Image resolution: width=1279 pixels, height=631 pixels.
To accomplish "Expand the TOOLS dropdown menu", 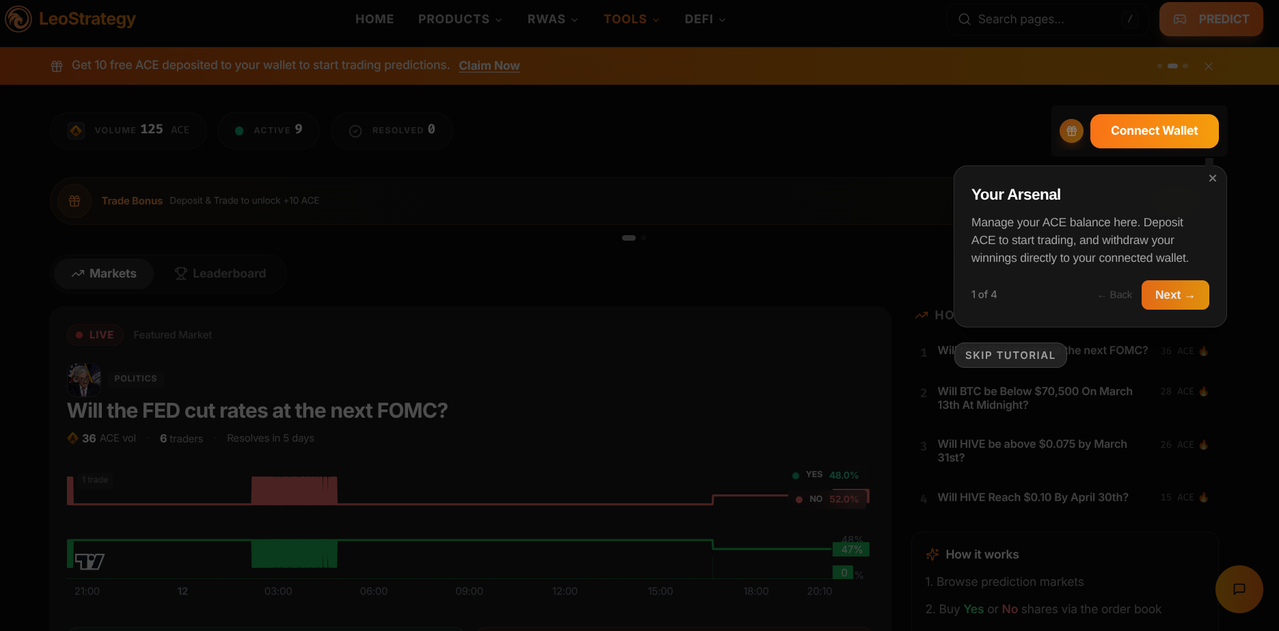I will point(632,19).
